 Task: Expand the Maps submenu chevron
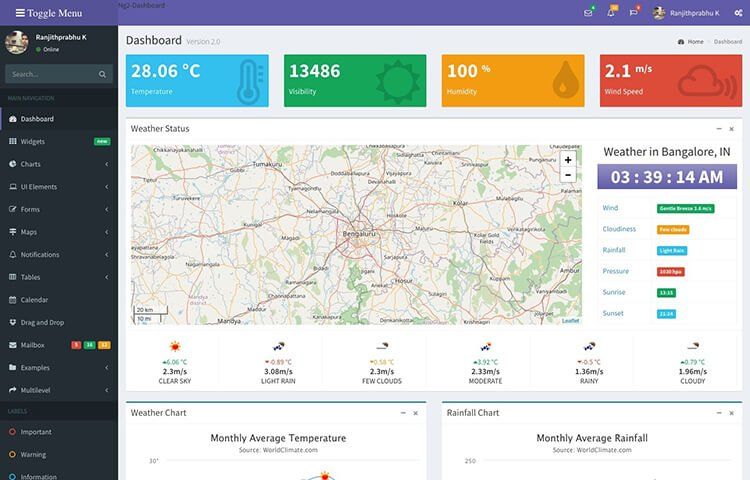click(107, 232)
